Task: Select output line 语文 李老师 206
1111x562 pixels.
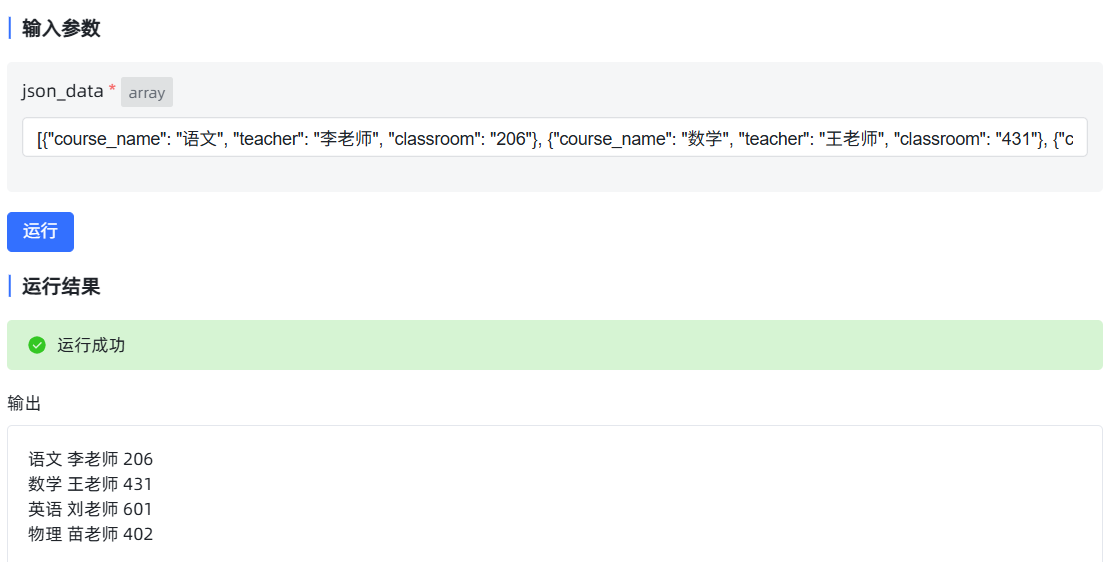Action: point(91,459)
